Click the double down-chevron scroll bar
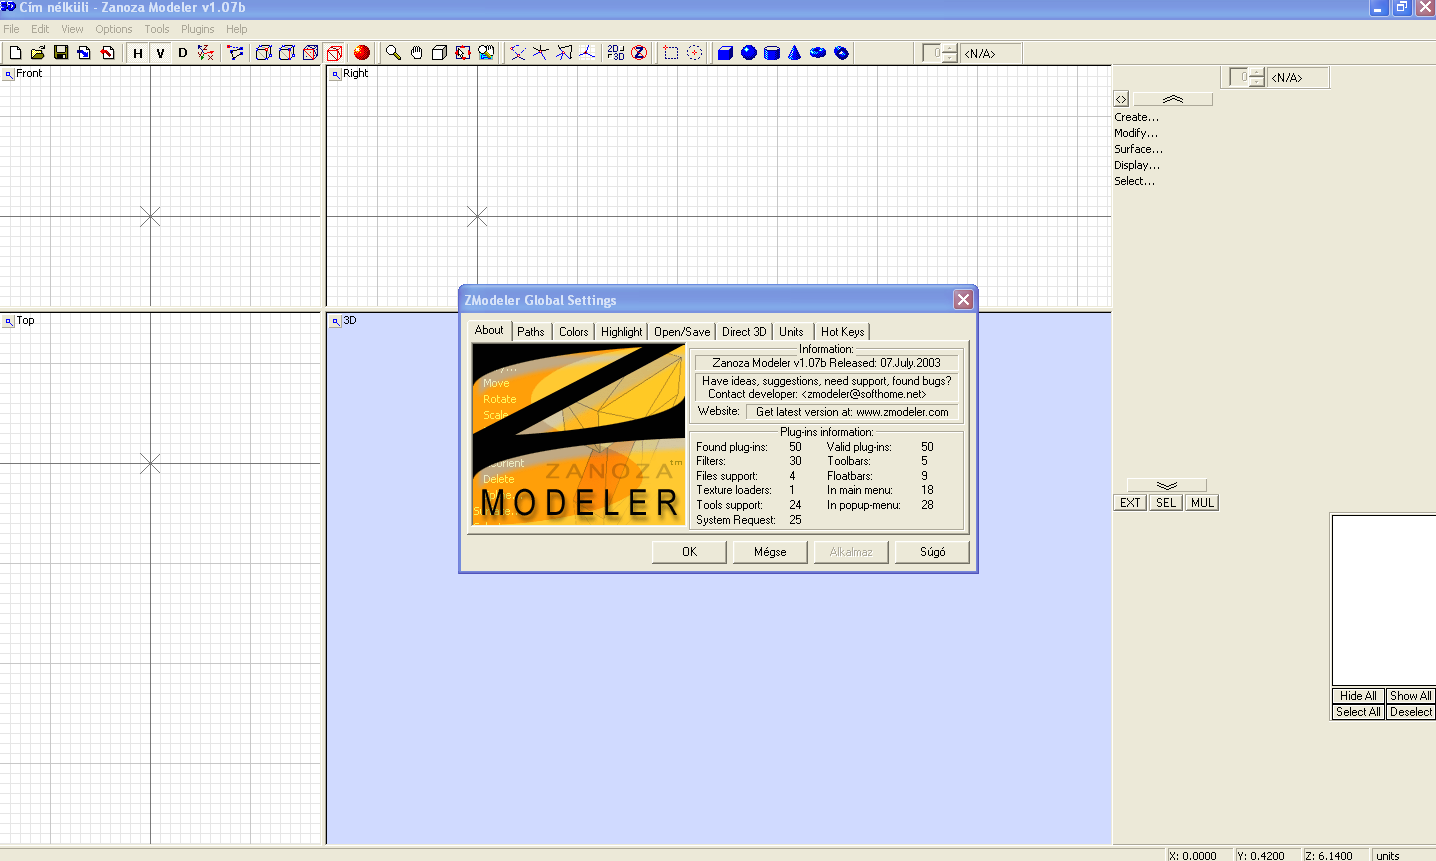The height and width of the screenshot is (861, 1436). pos(1166,485)
